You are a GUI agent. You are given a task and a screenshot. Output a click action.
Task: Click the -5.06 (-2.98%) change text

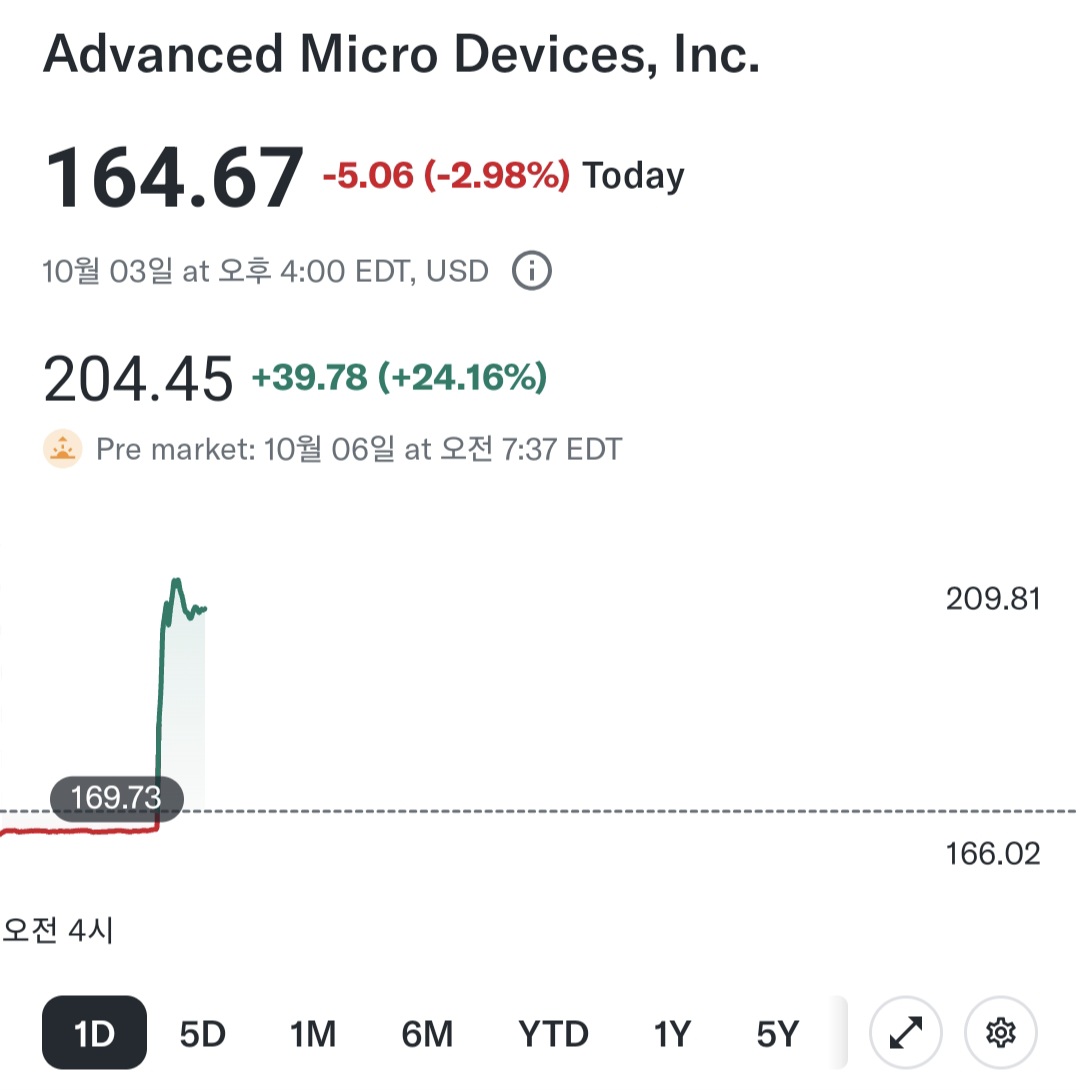click(x=446, y=177)
